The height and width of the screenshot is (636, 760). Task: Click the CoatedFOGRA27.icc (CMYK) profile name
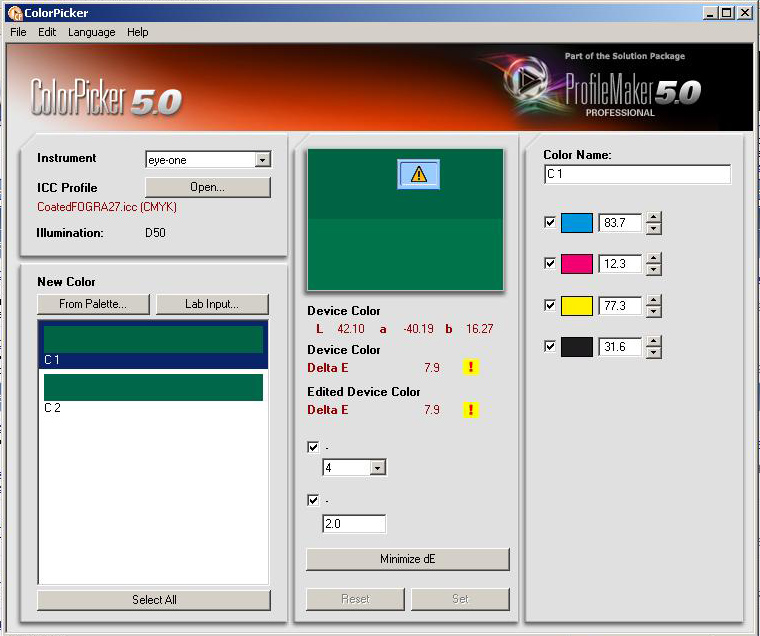107,207
